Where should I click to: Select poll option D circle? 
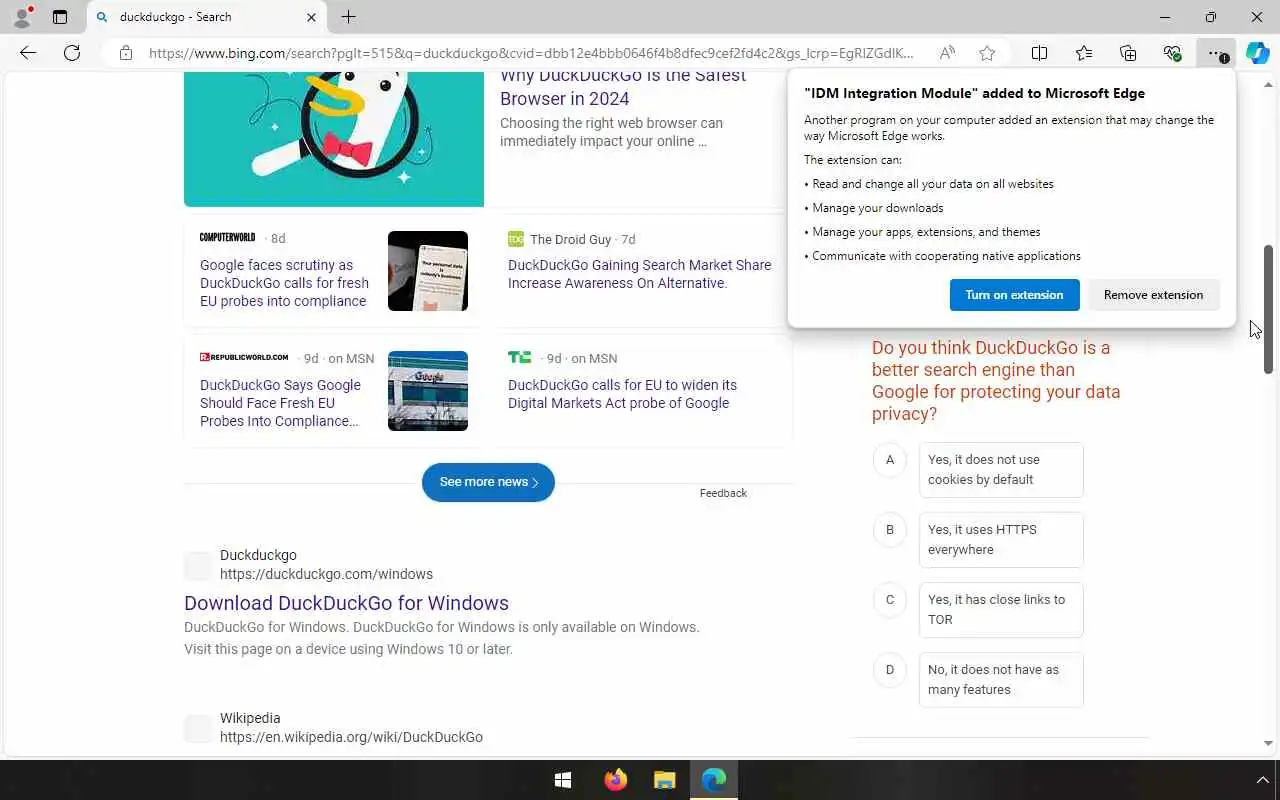889,670
